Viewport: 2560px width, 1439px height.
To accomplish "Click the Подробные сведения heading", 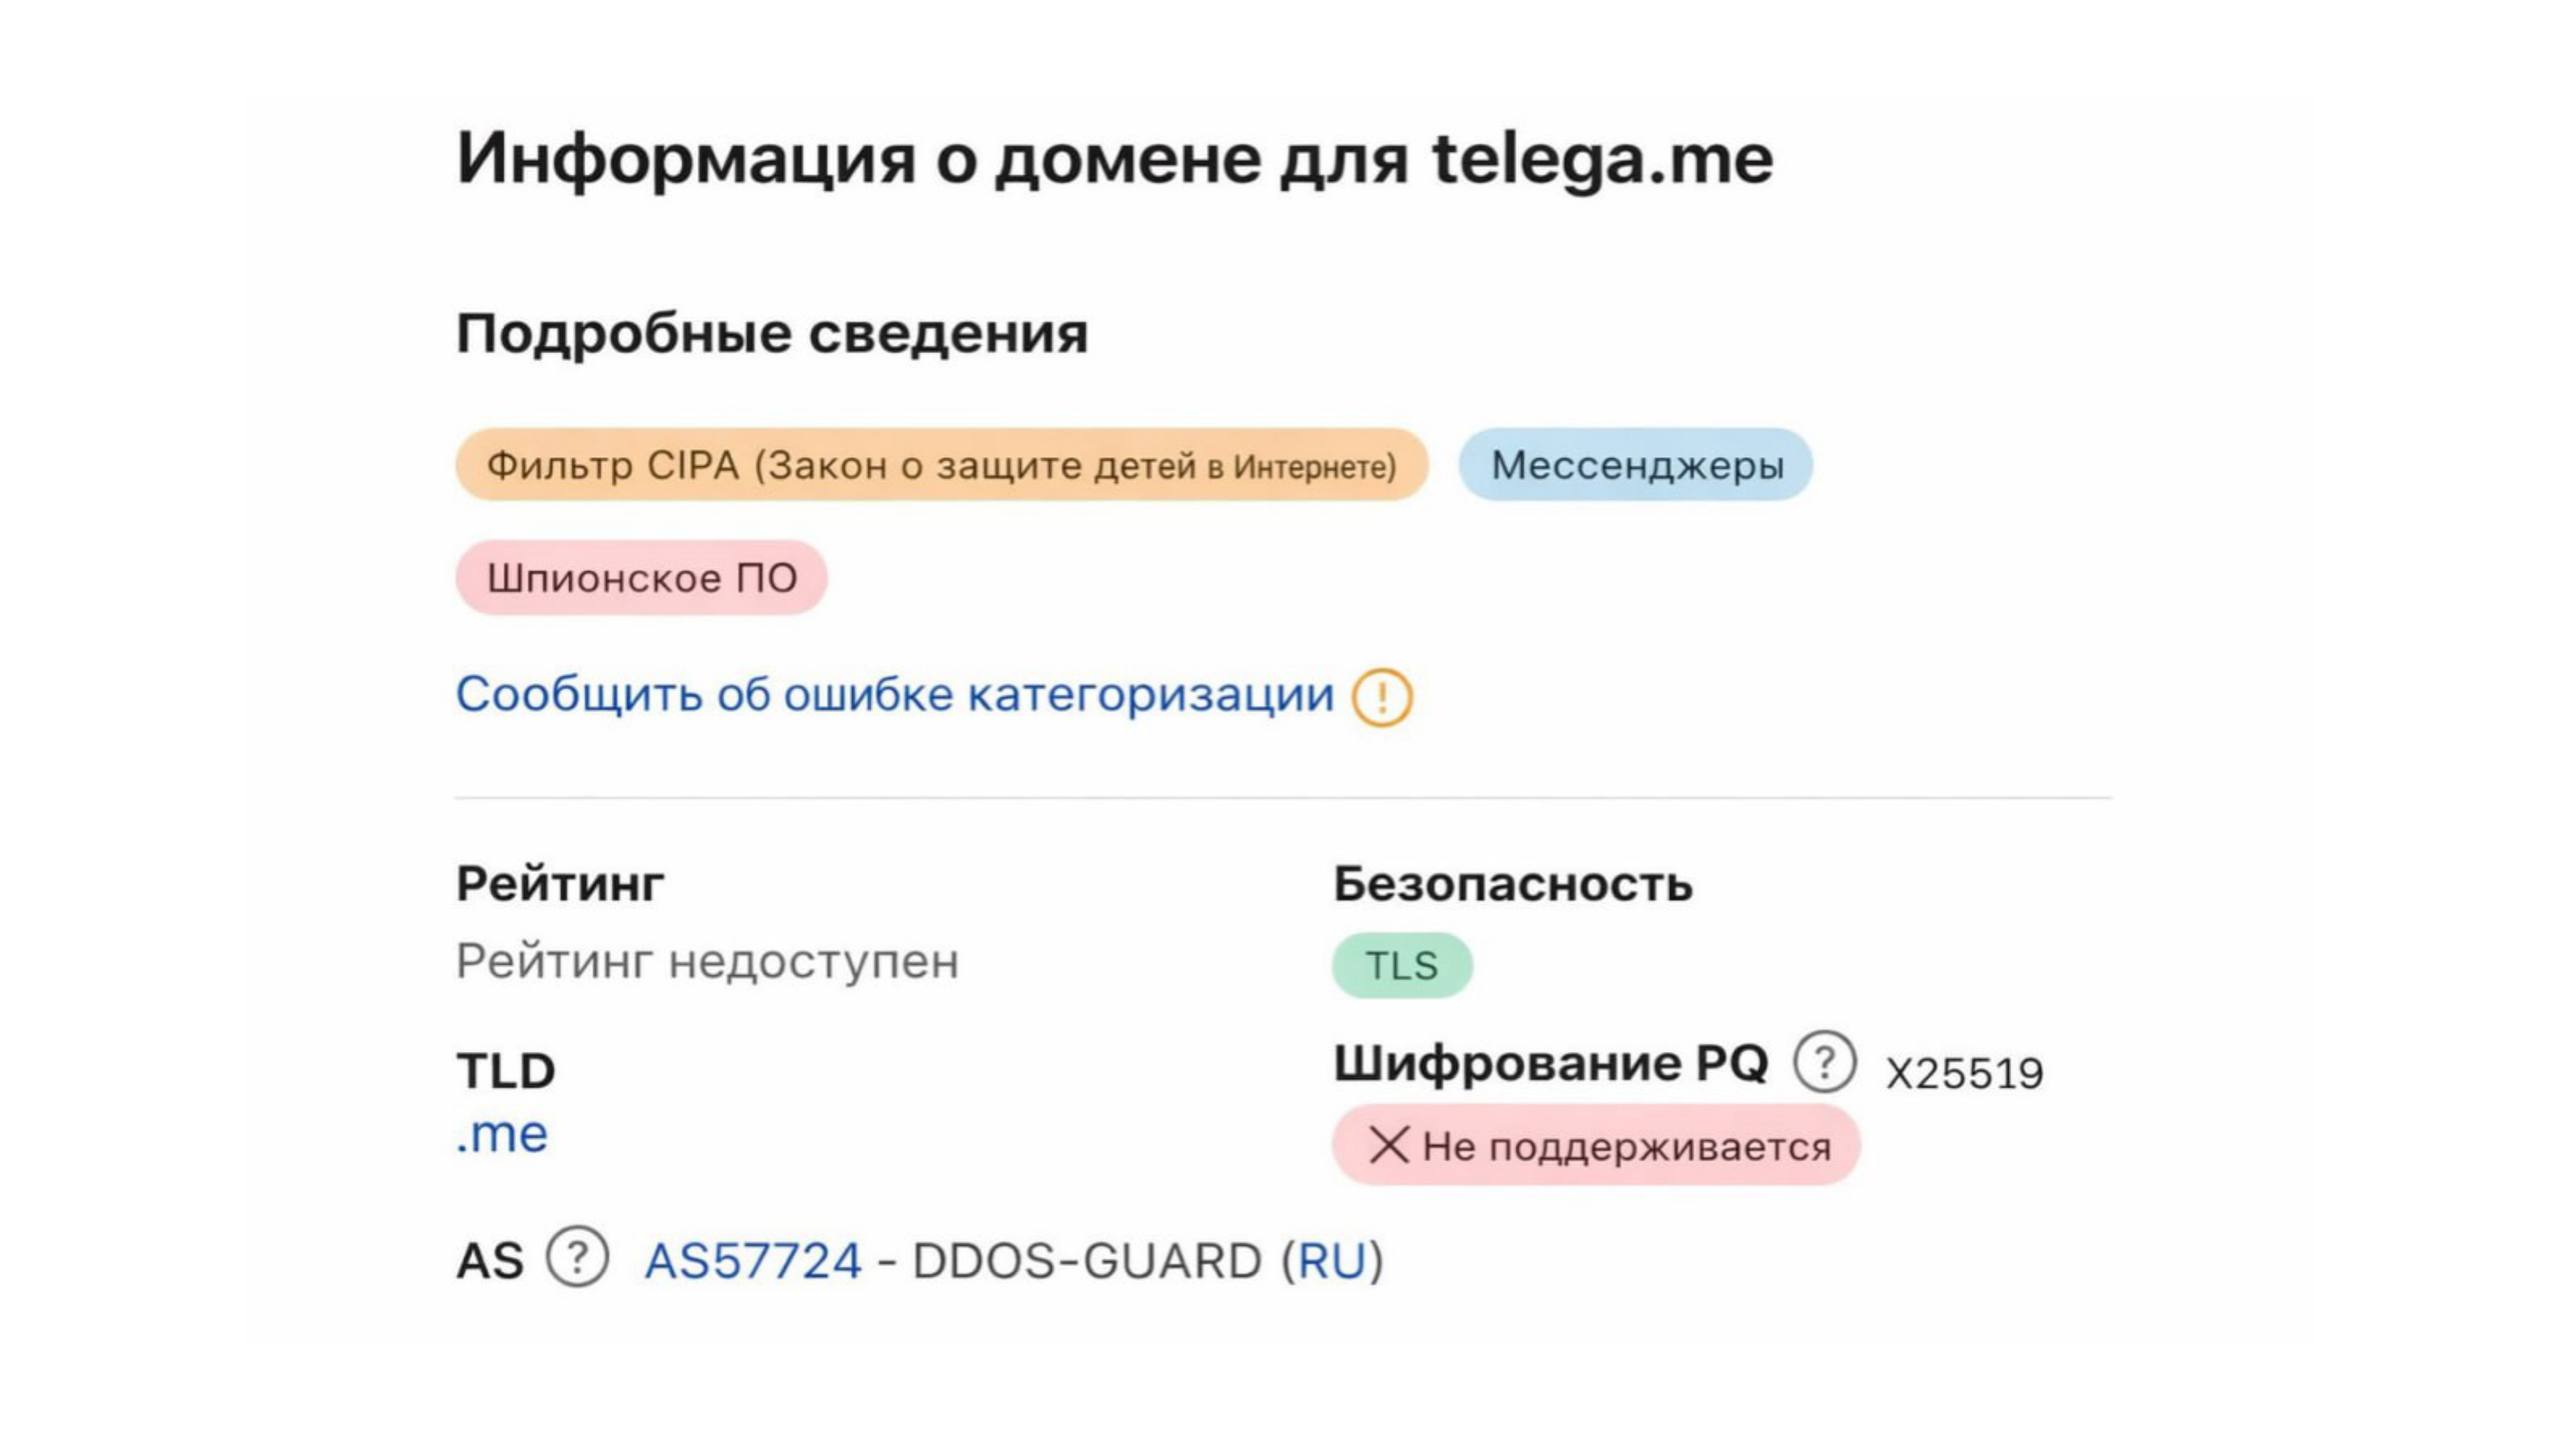I will pyautogui.click(x=772, y=333).
